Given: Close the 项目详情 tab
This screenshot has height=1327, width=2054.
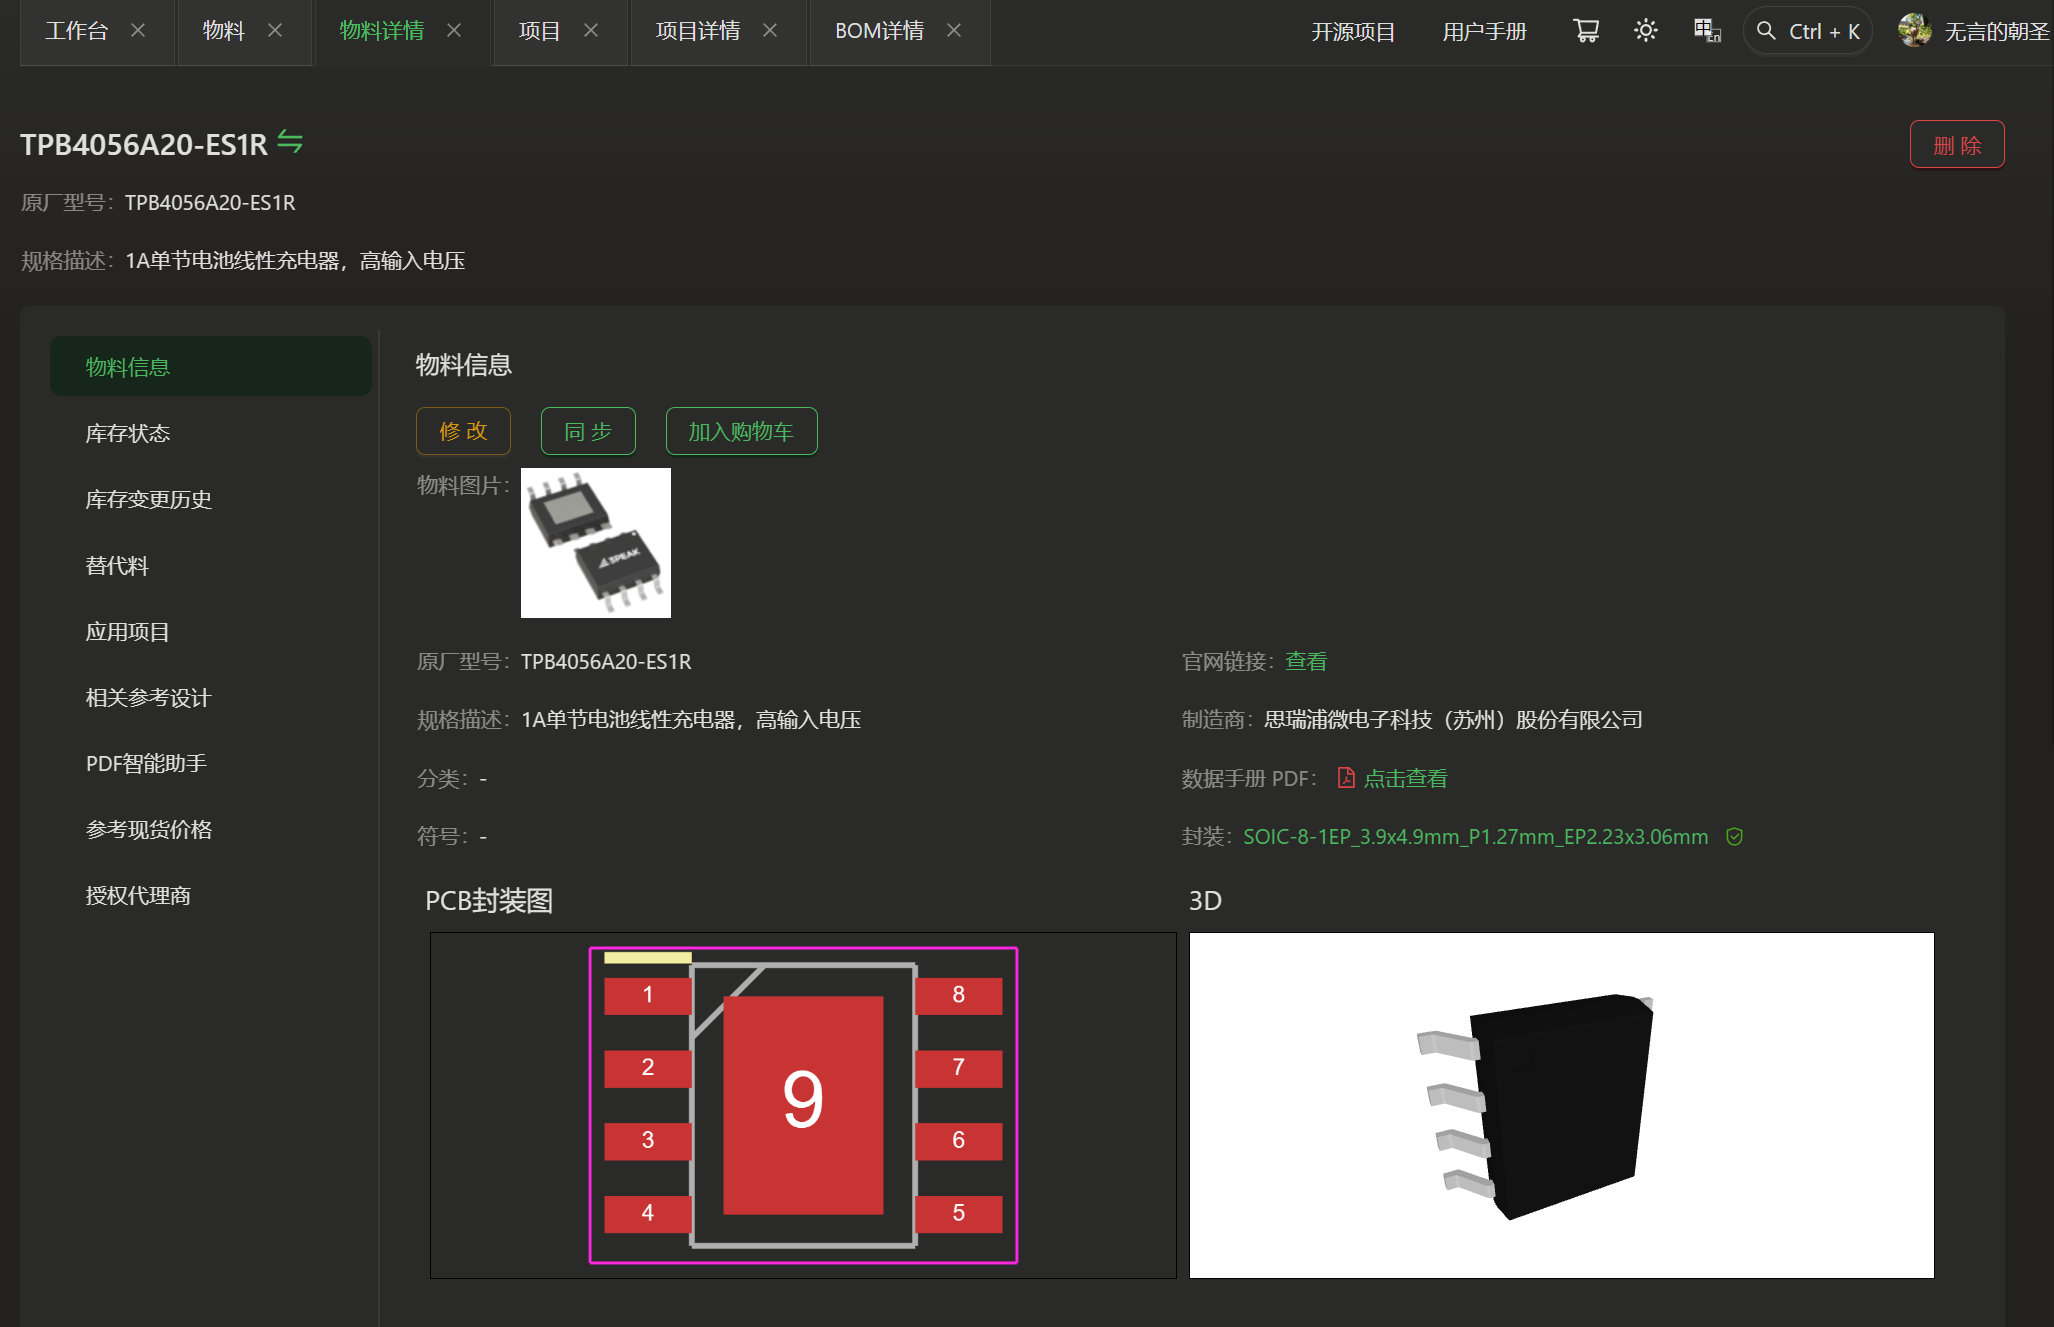Looking at the screenshot, I should [x=770, y=31].
